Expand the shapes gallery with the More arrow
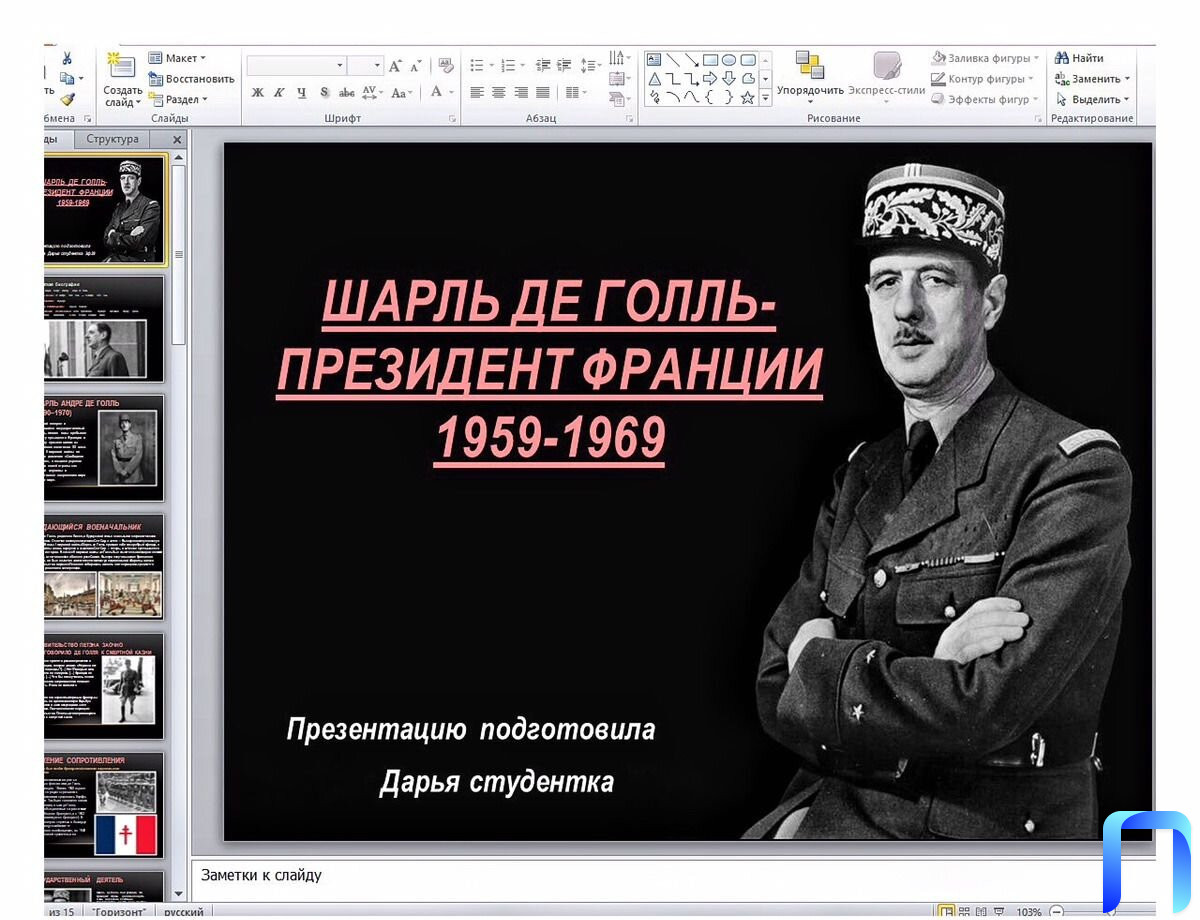This screenshot has height=920, width=1200. click(x=766, y=98)
